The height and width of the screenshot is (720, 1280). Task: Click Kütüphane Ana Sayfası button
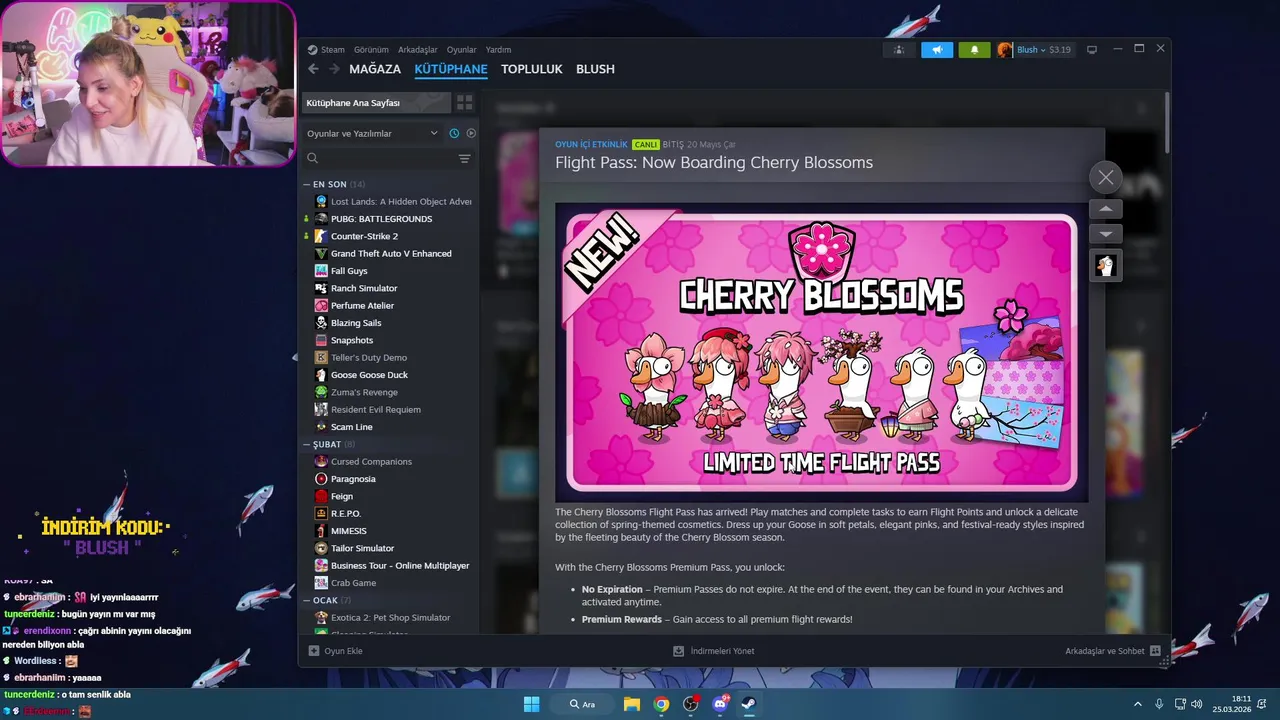pyautogui.click(x=376, y=103)
